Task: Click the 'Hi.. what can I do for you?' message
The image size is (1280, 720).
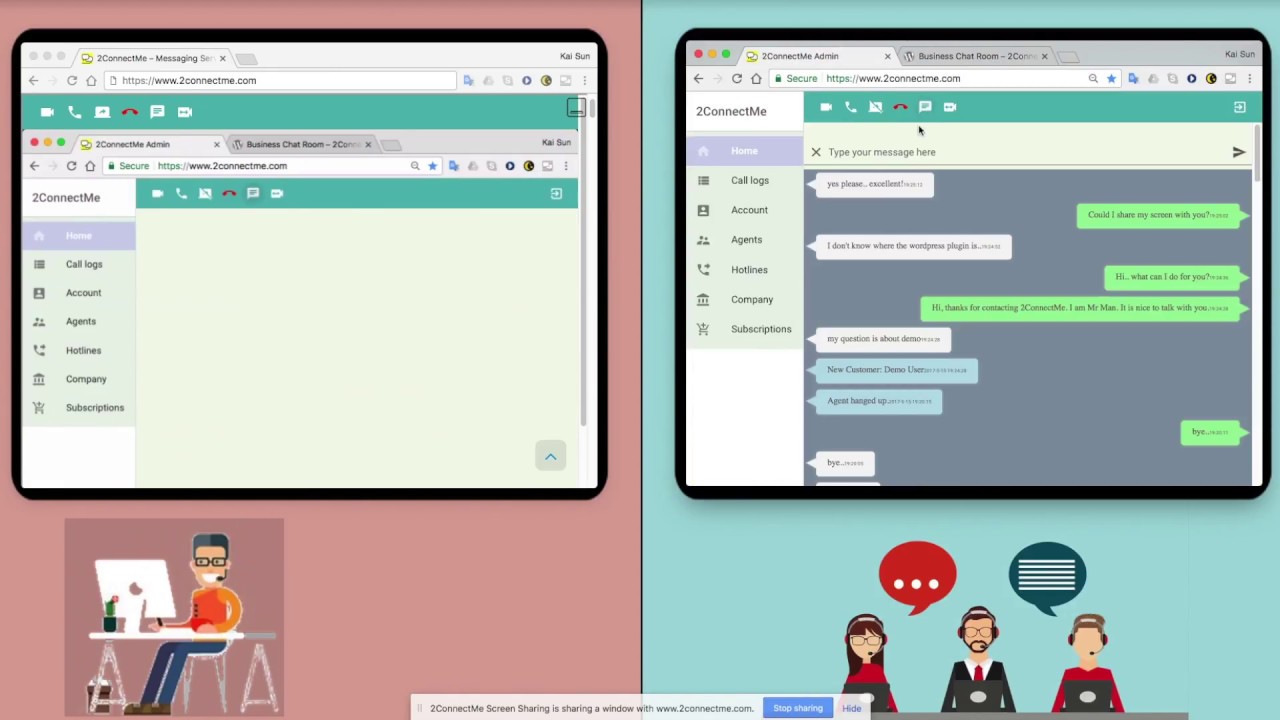Action: 1174,277
